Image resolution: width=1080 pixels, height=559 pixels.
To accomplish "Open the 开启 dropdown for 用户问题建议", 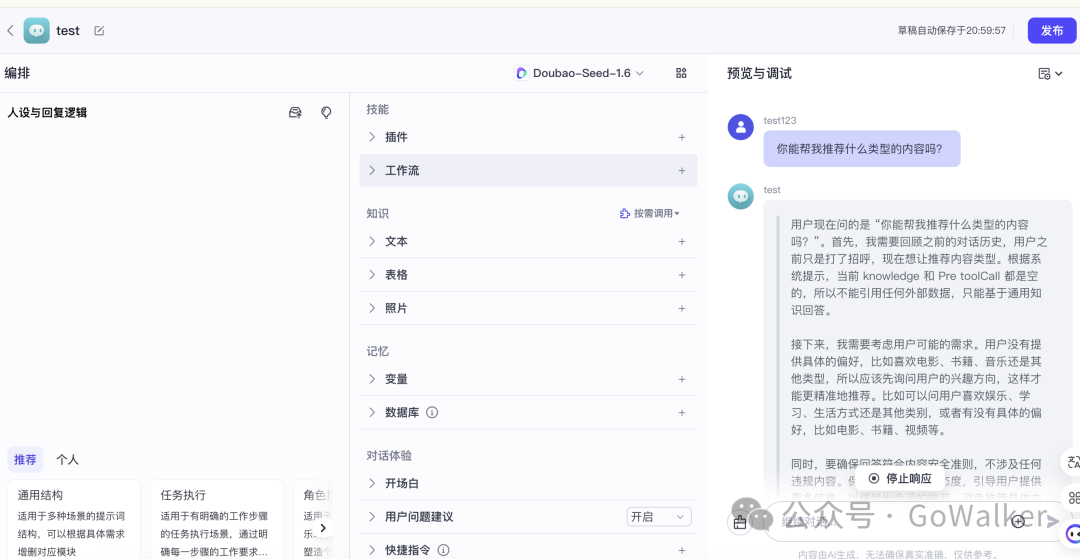I will tap(659, 516).
